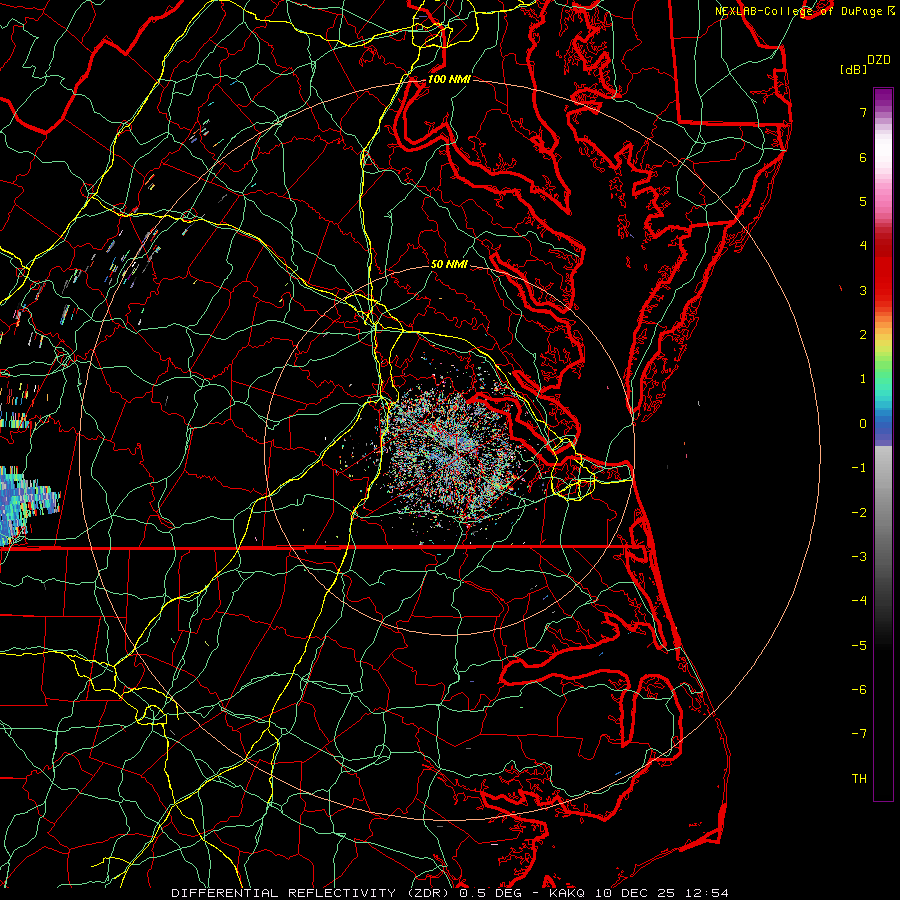Viewport: 900px width, 900px height.
Task: Click the 100 NMI range ring label
Action: [x=449, y=79]
